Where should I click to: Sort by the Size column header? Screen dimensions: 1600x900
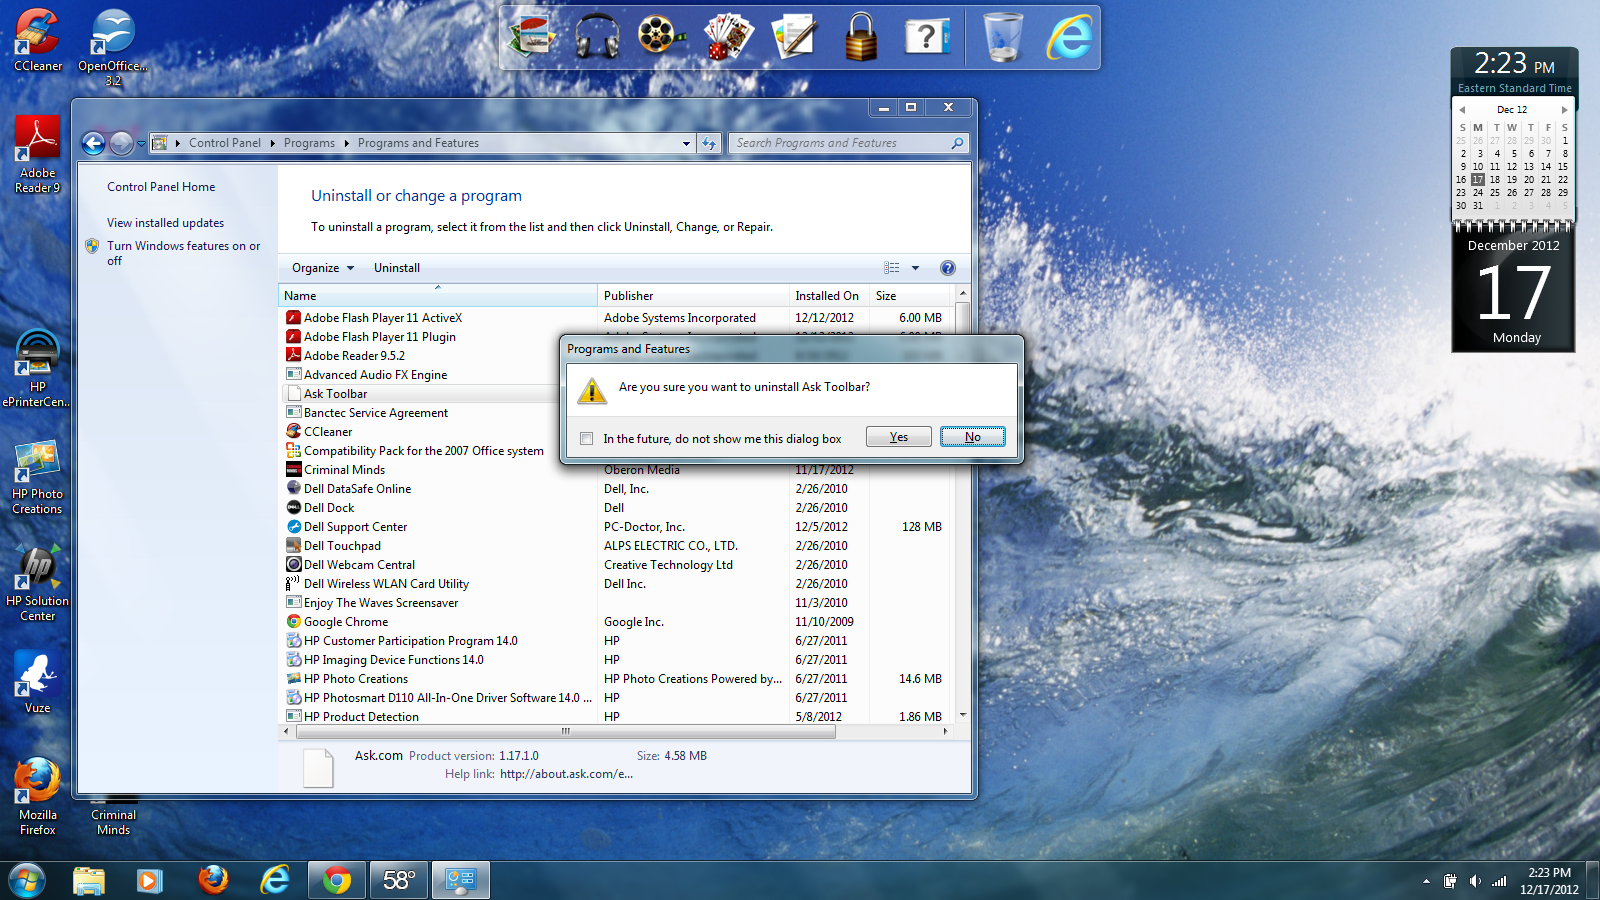point(910,296)
